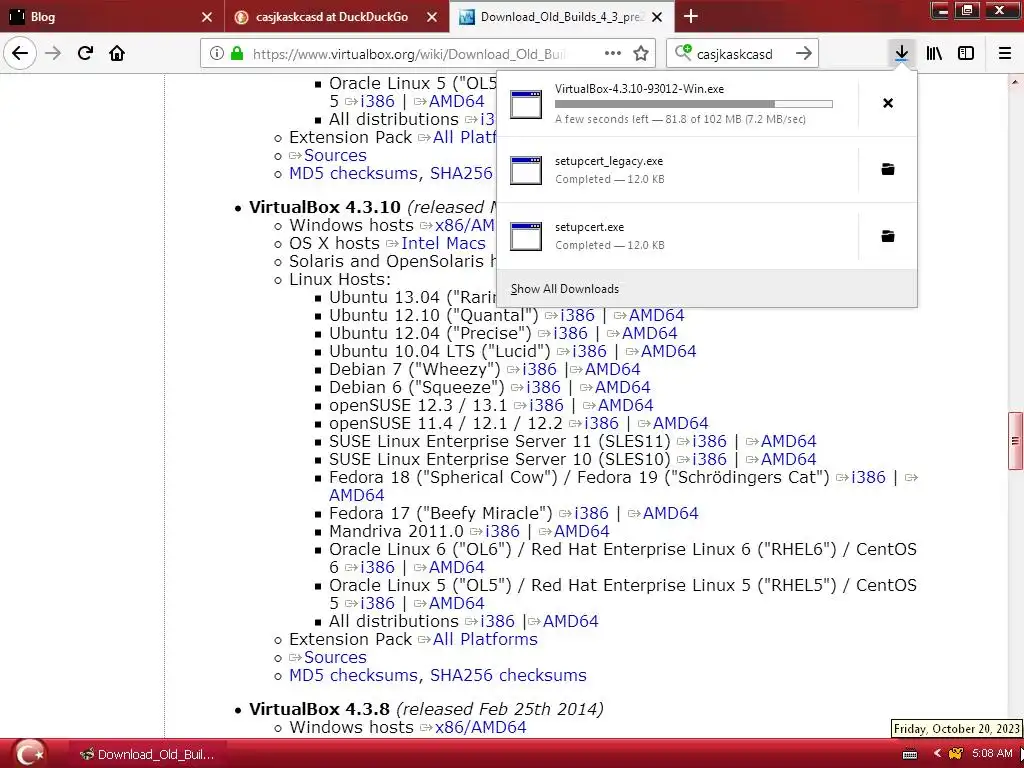Open the Library bookshelf icon

pyautogui.click(x=934, y=54)
